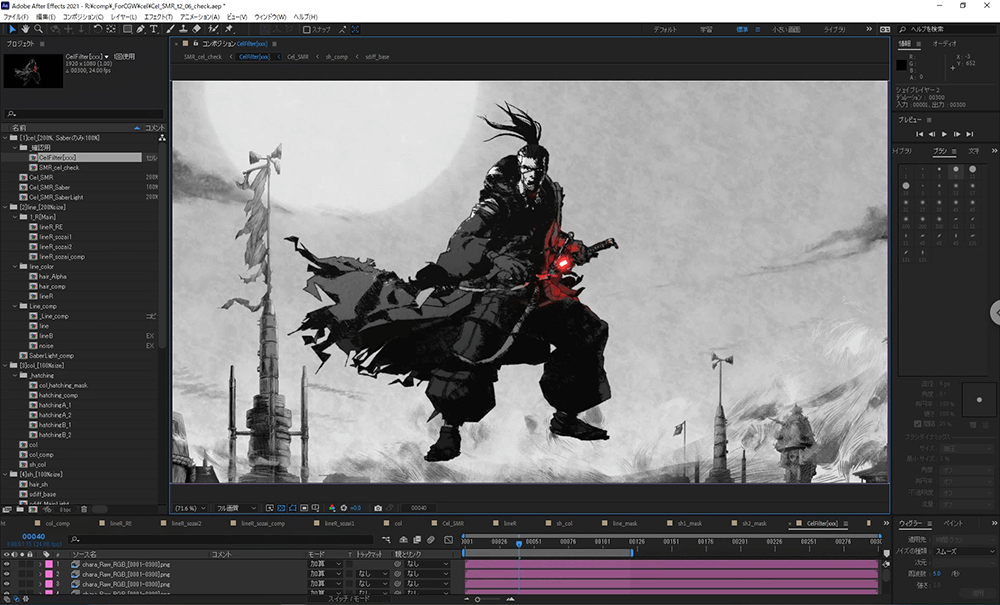Click the sh_comp breadcrumb in composition navigator
Screen dimensions: 1000x605
(337, 57)
